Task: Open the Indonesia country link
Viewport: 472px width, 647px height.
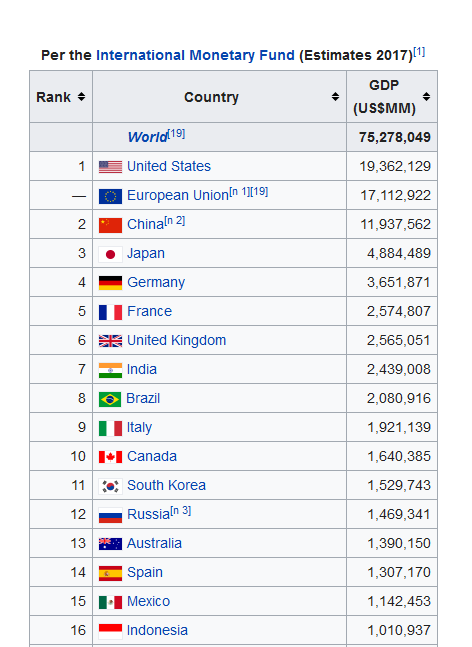Action: pyautogui.click(x=157, y=630)
